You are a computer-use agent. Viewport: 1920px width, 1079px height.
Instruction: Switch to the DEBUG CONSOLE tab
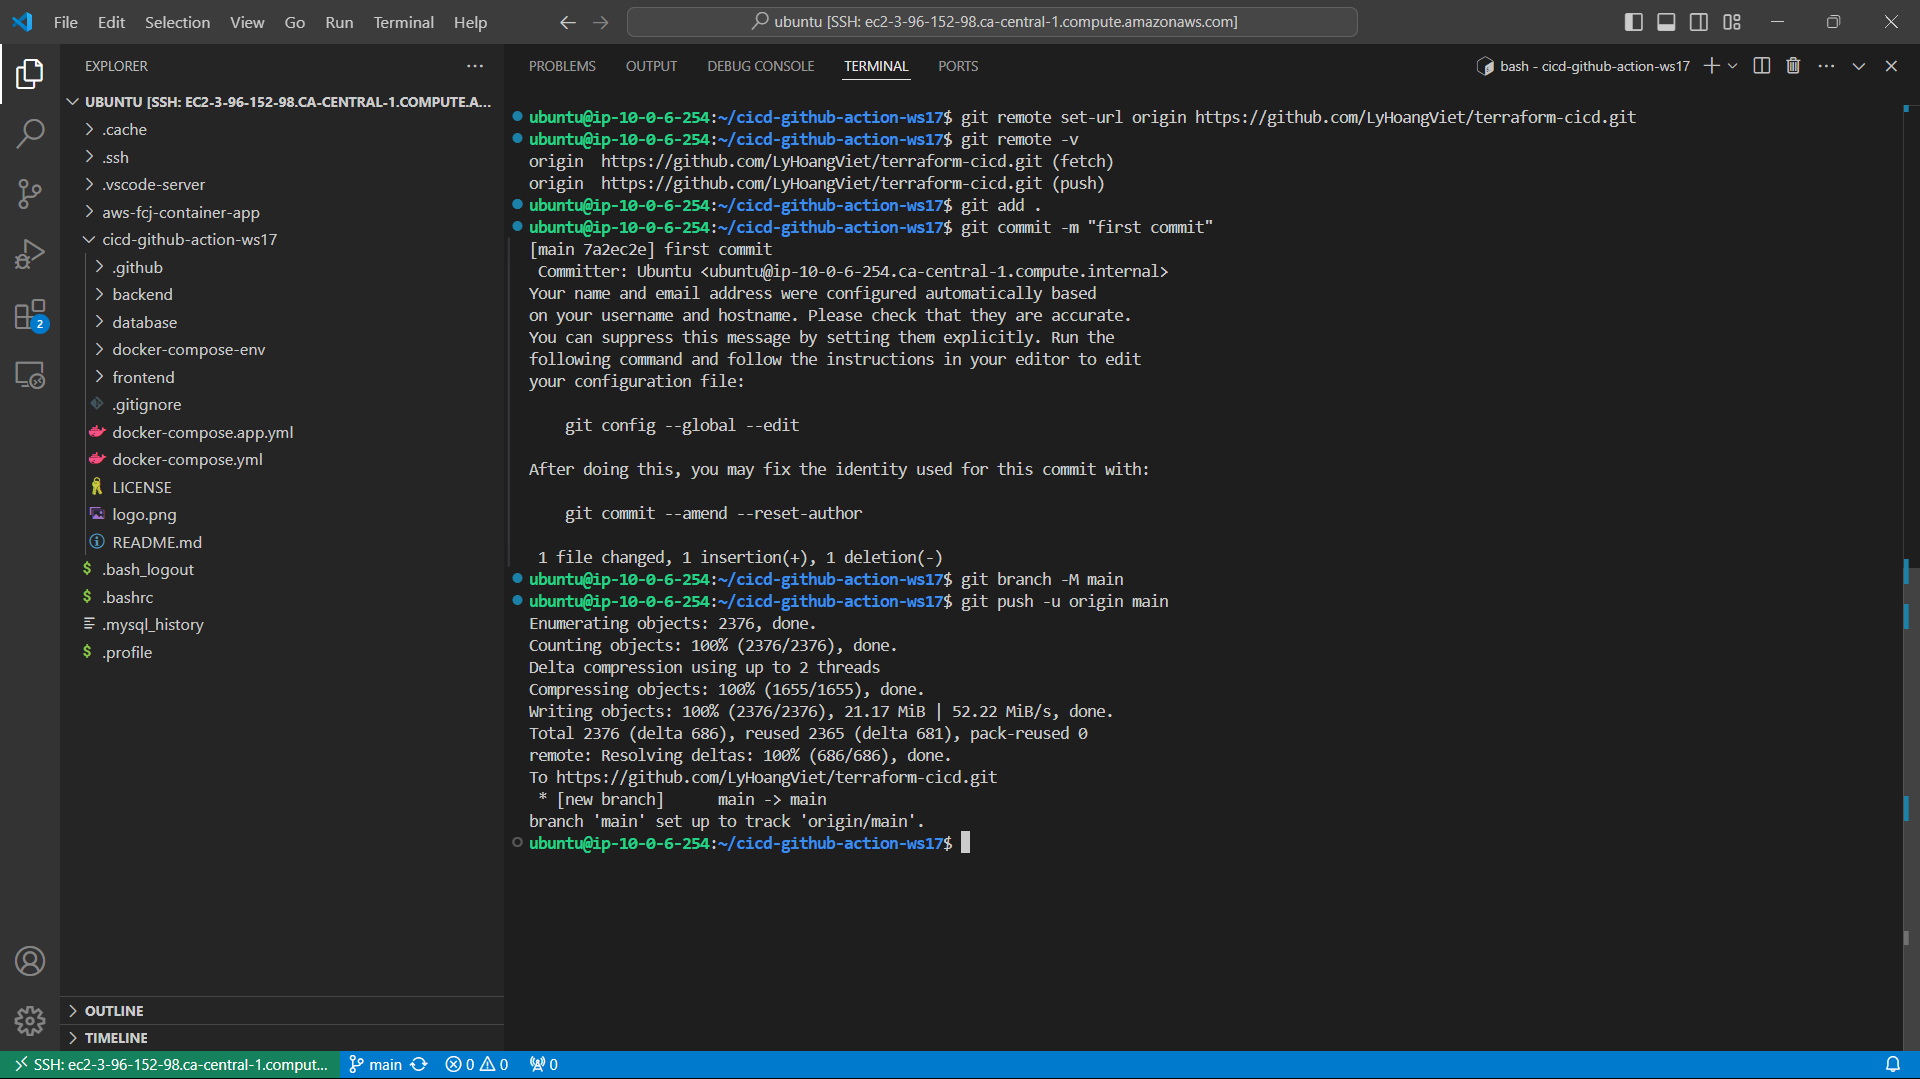(760, 66)
